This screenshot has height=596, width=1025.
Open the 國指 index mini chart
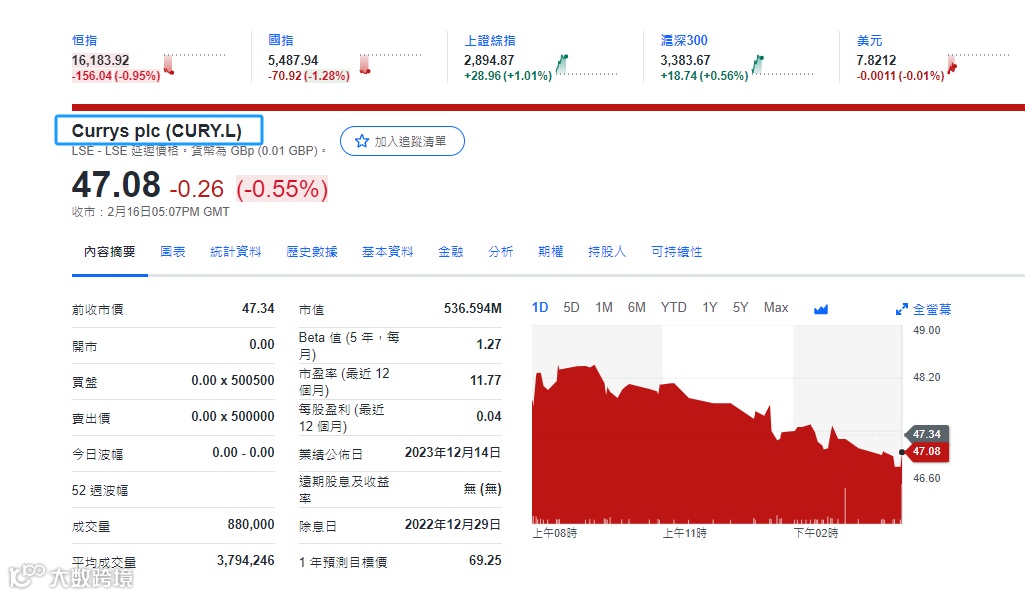point(390,64)
